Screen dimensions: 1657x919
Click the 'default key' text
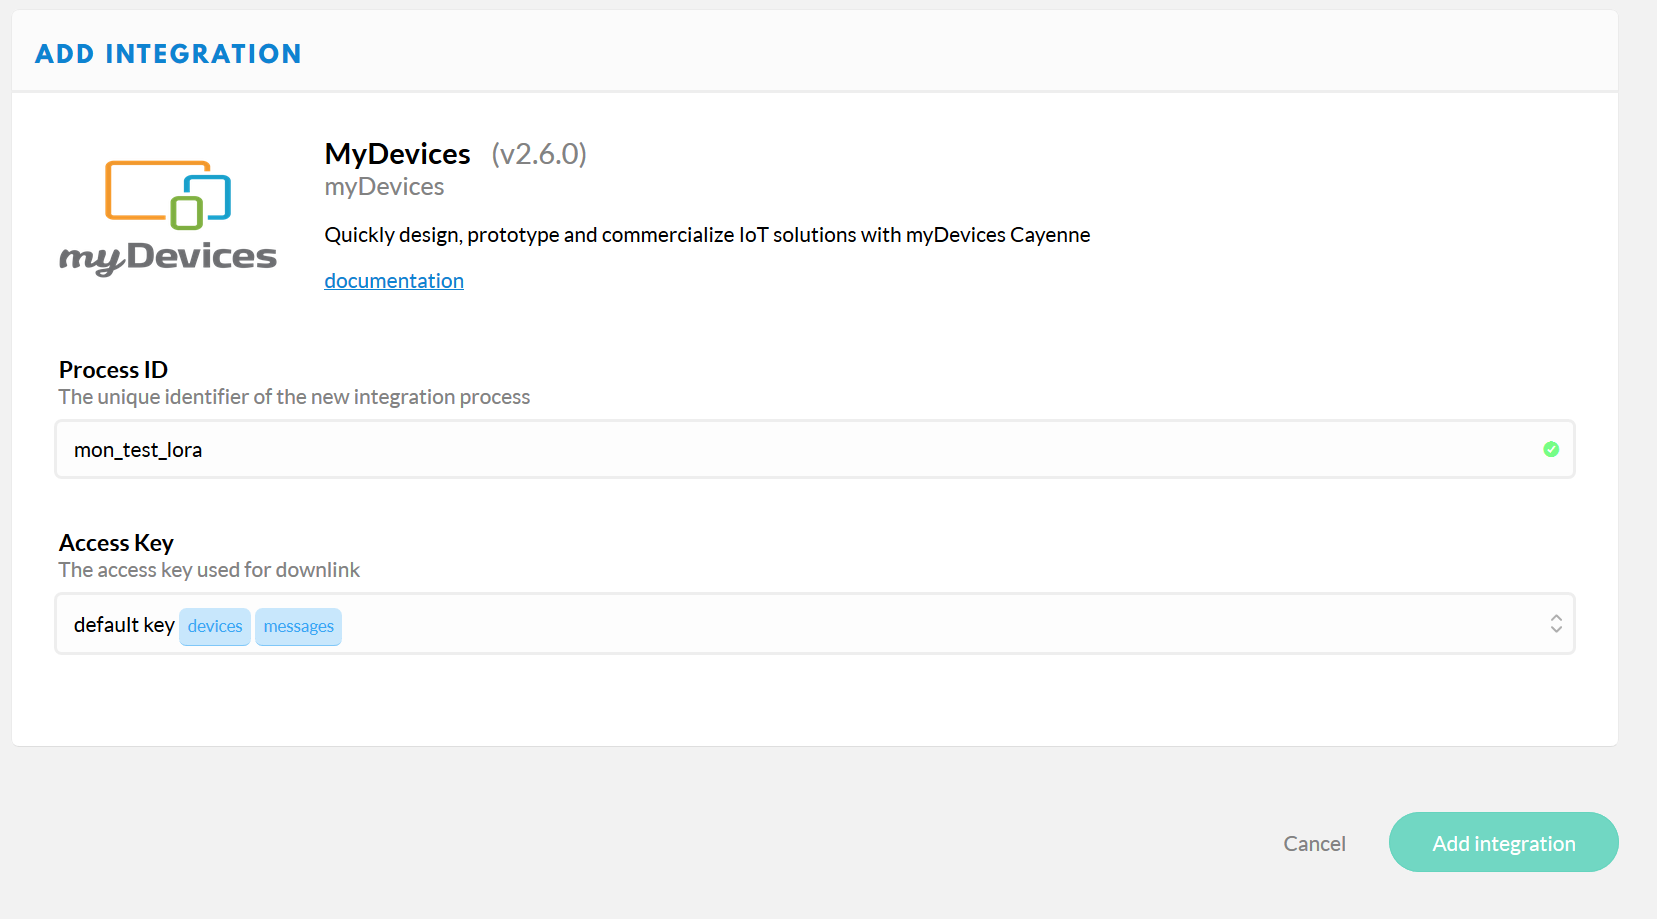click(124, 625)
